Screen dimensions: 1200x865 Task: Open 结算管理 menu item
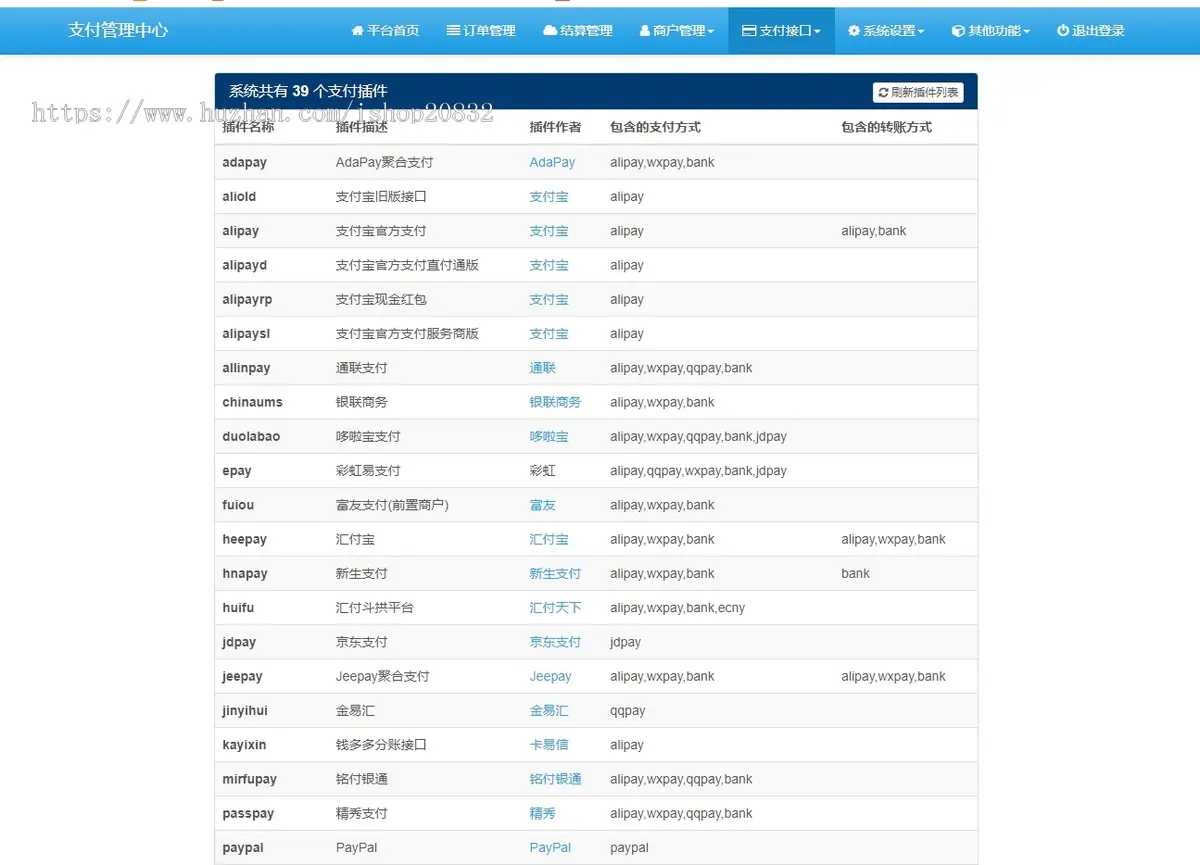click(577, 31)
